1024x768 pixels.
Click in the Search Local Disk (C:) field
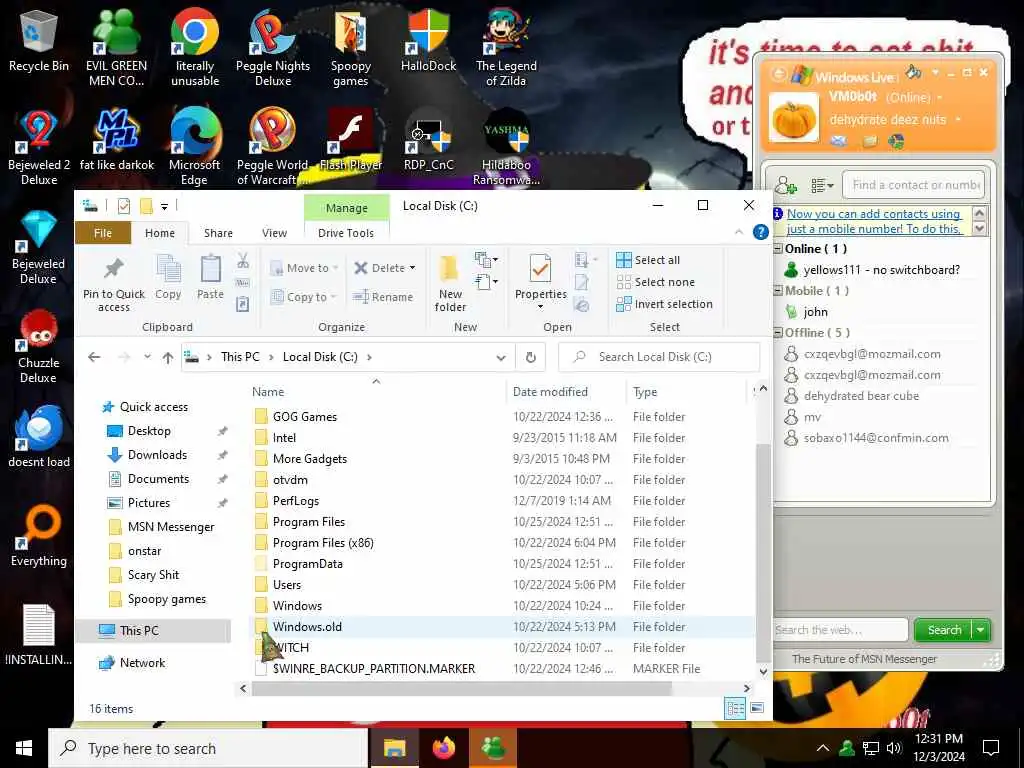659,357
